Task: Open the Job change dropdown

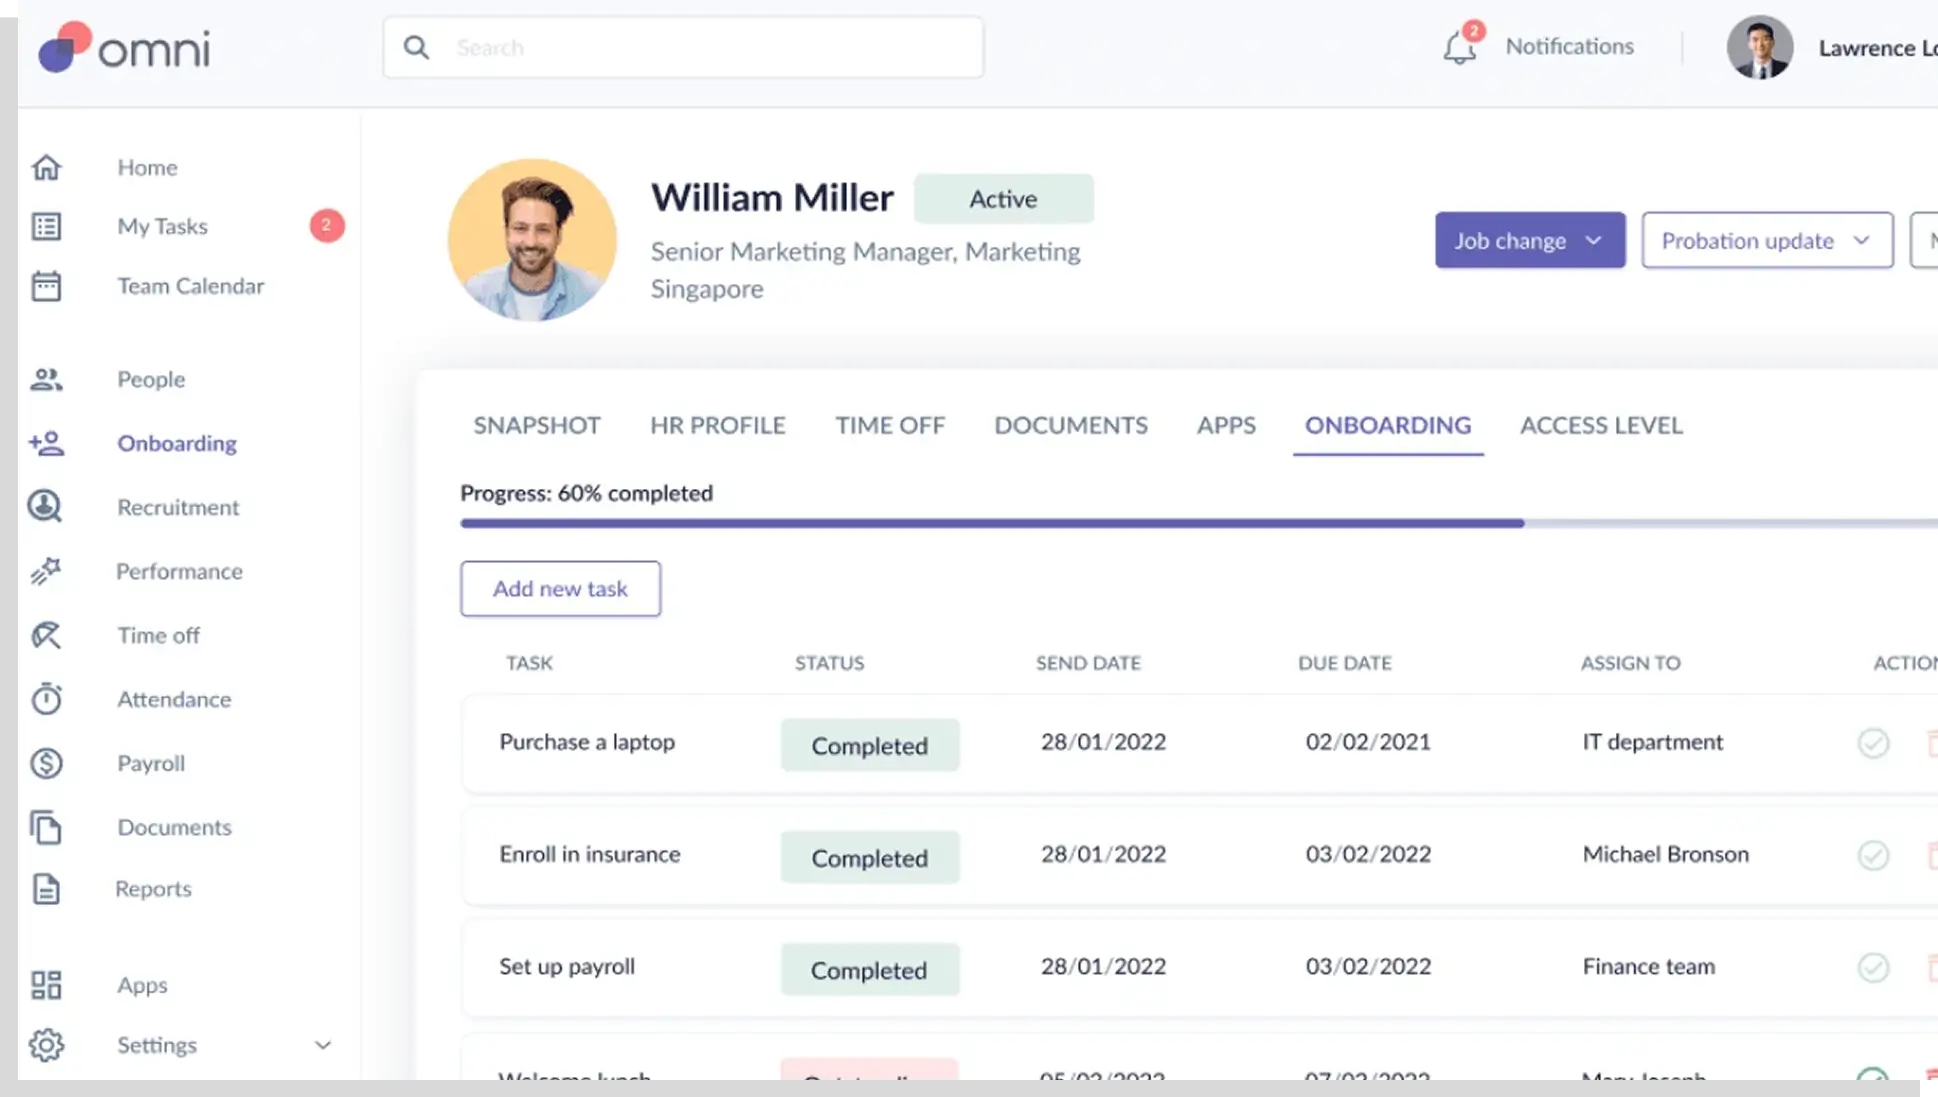Action: [1530, 240]
